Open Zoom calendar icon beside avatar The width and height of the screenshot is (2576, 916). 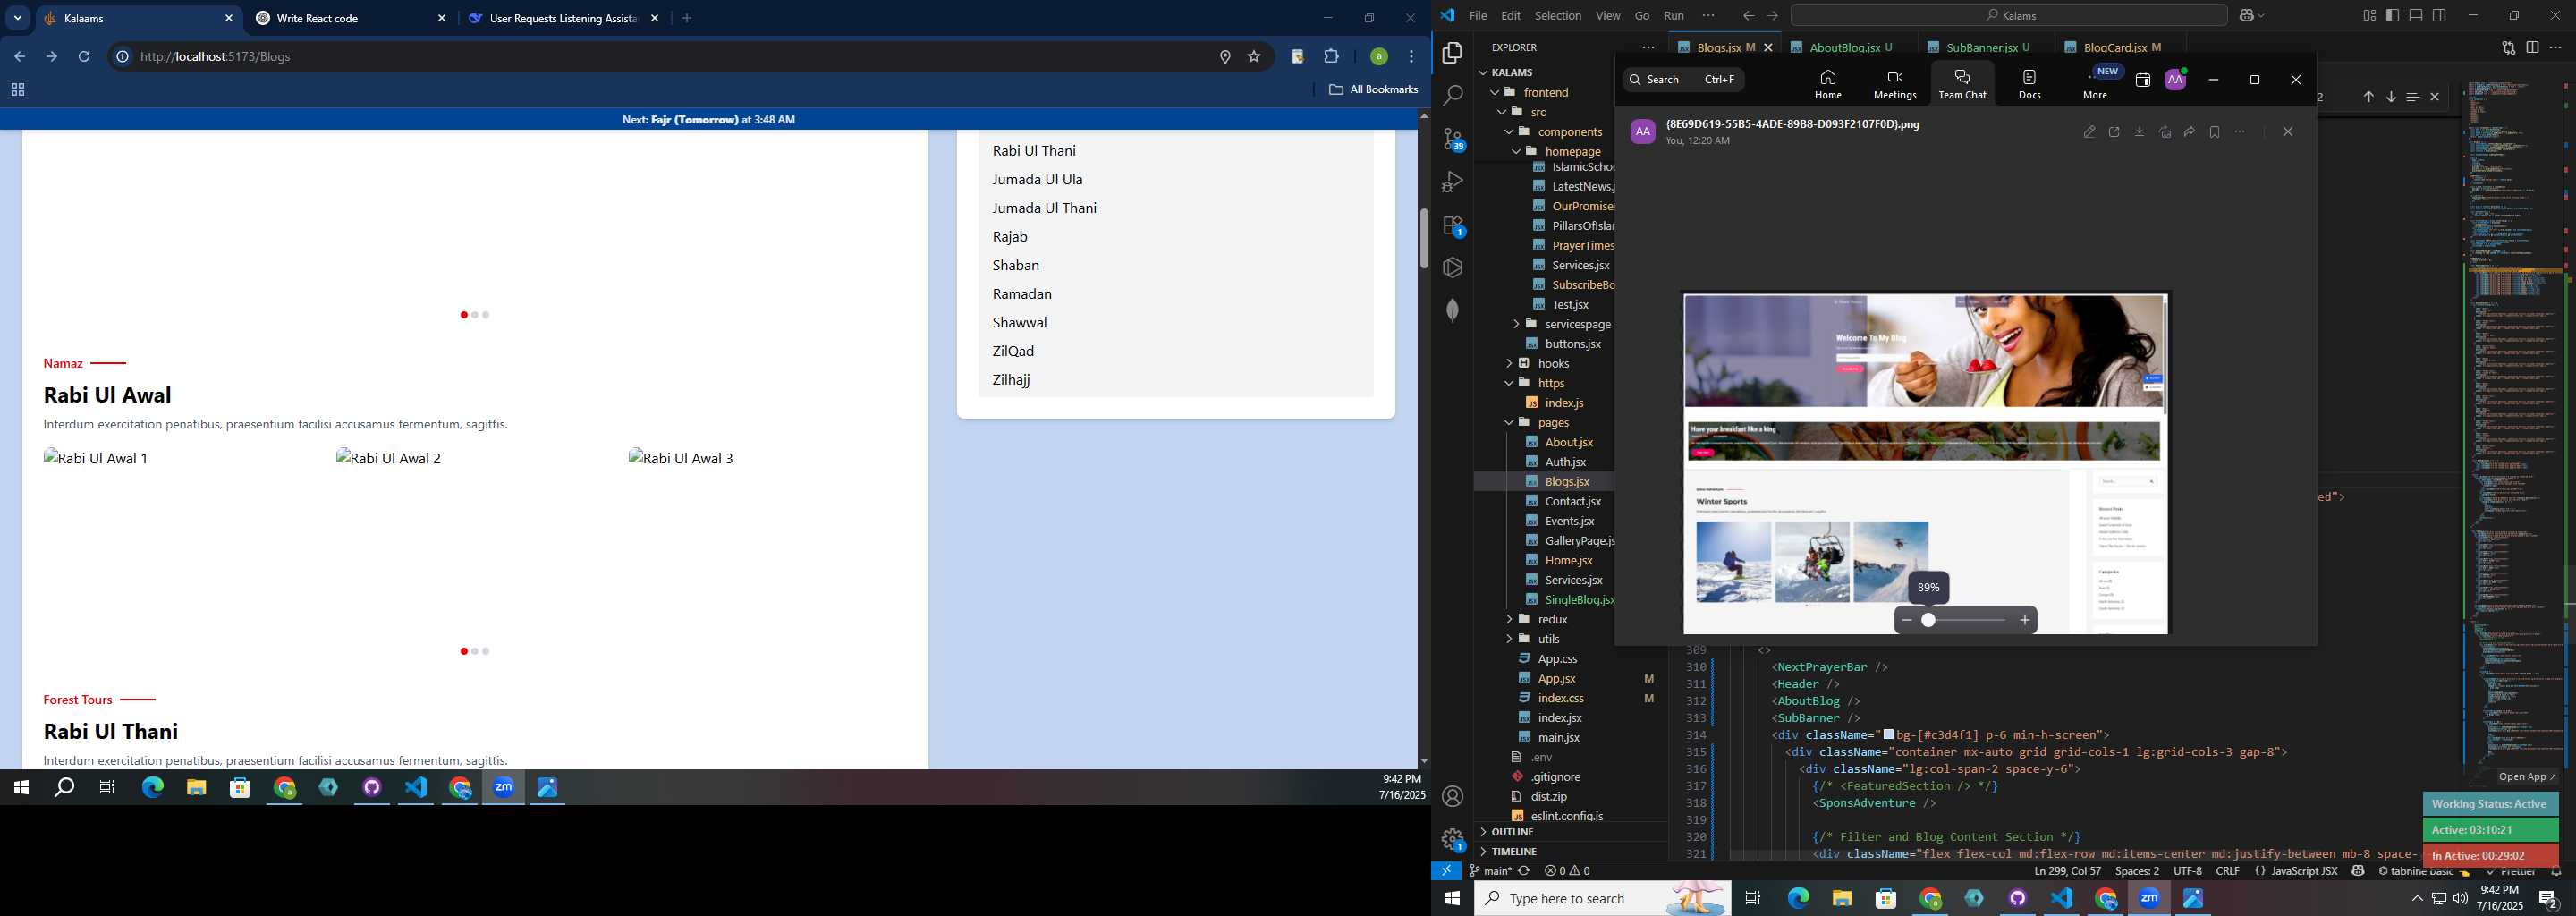[2142, 80]
